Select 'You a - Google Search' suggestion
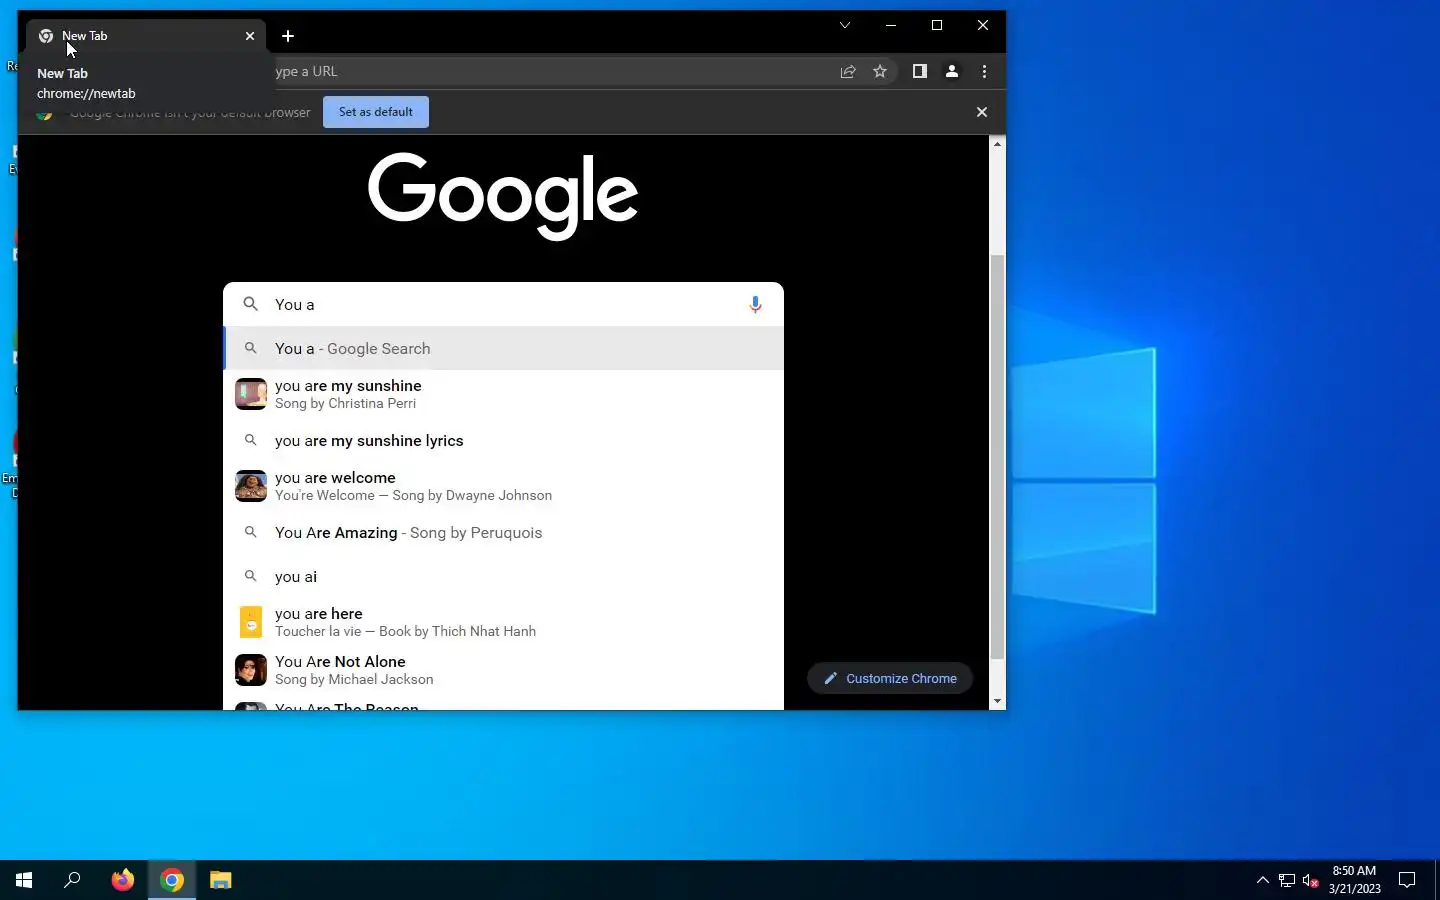Viewport: 1440px width, 900px height. click(503, 348)
